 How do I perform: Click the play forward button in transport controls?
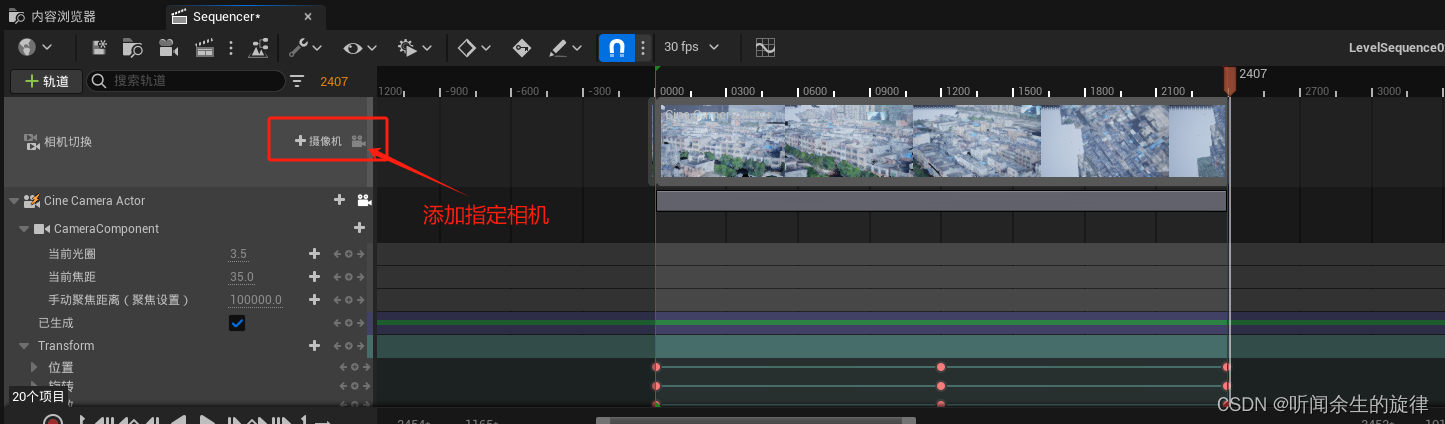(x=207, y=421)
